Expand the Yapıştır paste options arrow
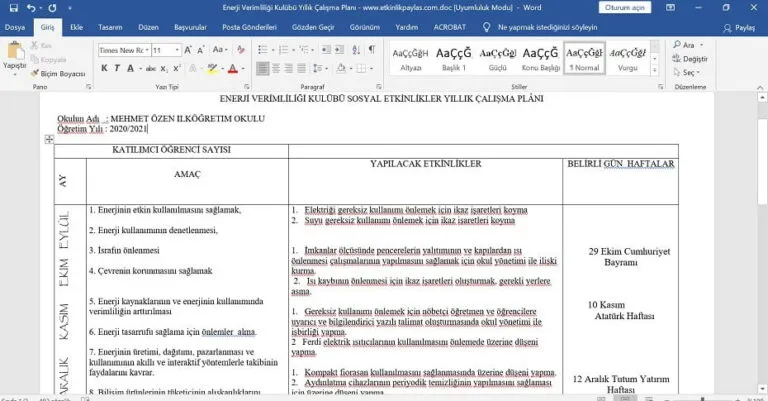The image size is (768, 401). coord(15,74)
